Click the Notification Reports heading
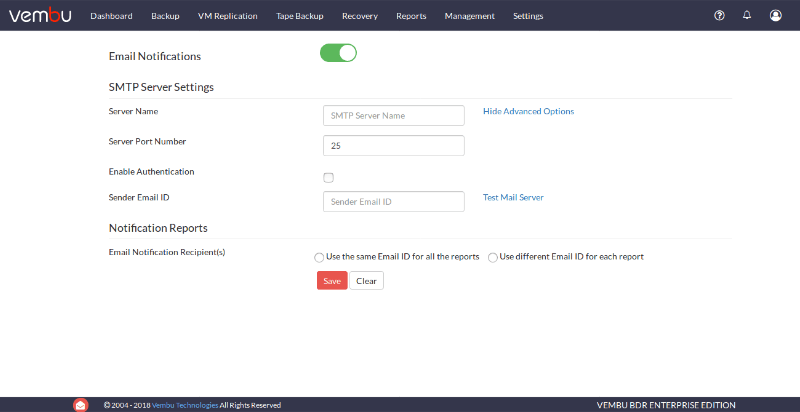Screen dimensions: 800x412 [158, 228]
